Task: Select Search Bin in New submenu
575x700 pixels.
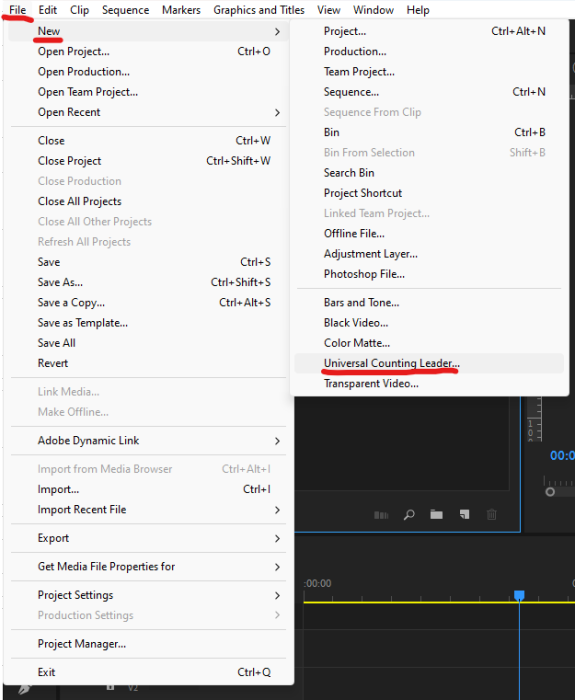Action: pos(429,173)
